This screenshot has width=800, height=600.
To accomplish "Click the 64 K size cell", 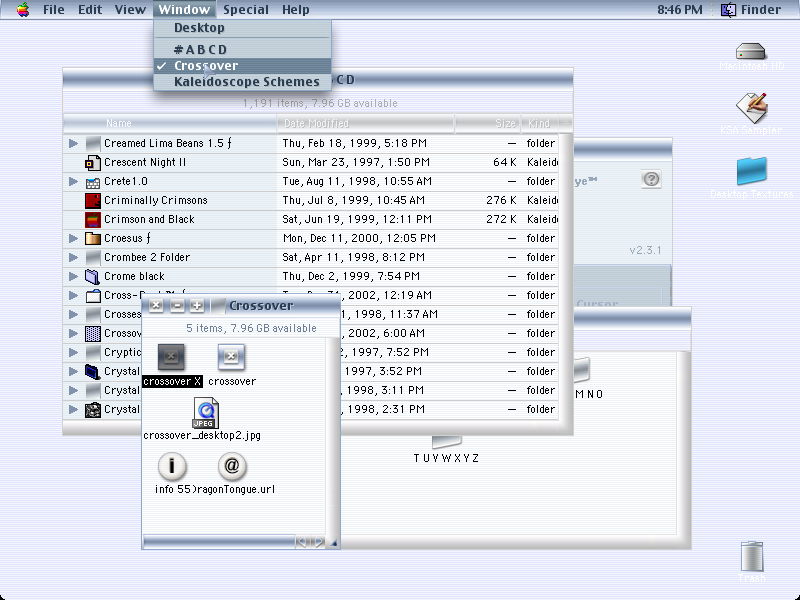I will tap(505, 162).
